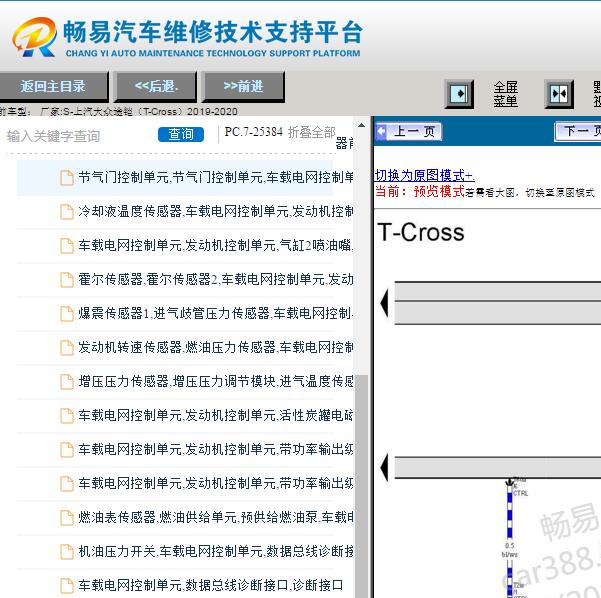
Task: Click file icon beside 燃油表传感器 row
Action: tap(67, 518)
